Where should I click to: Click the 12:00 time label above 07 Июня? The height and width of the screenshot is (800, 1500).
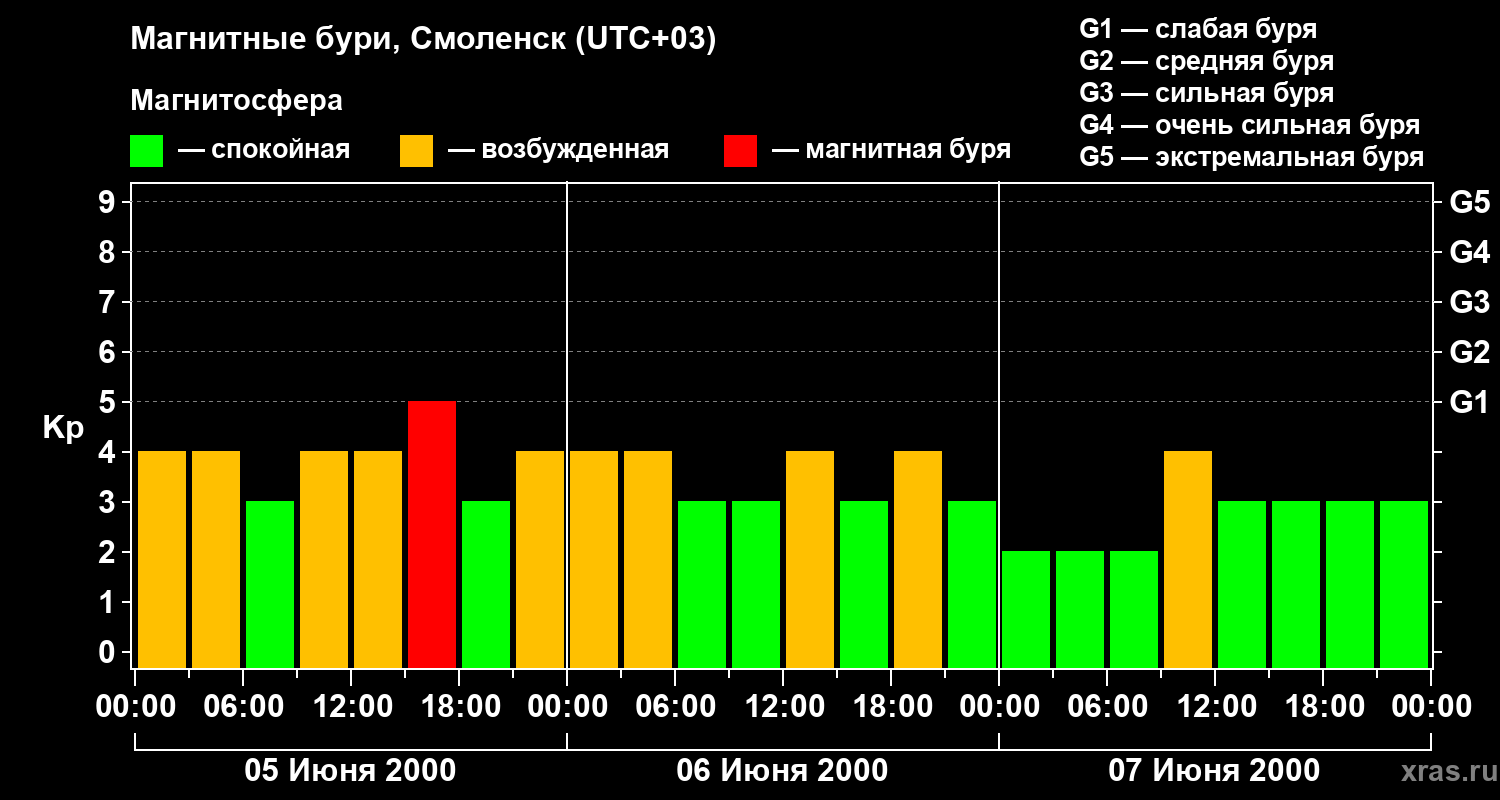point(1215,707)
